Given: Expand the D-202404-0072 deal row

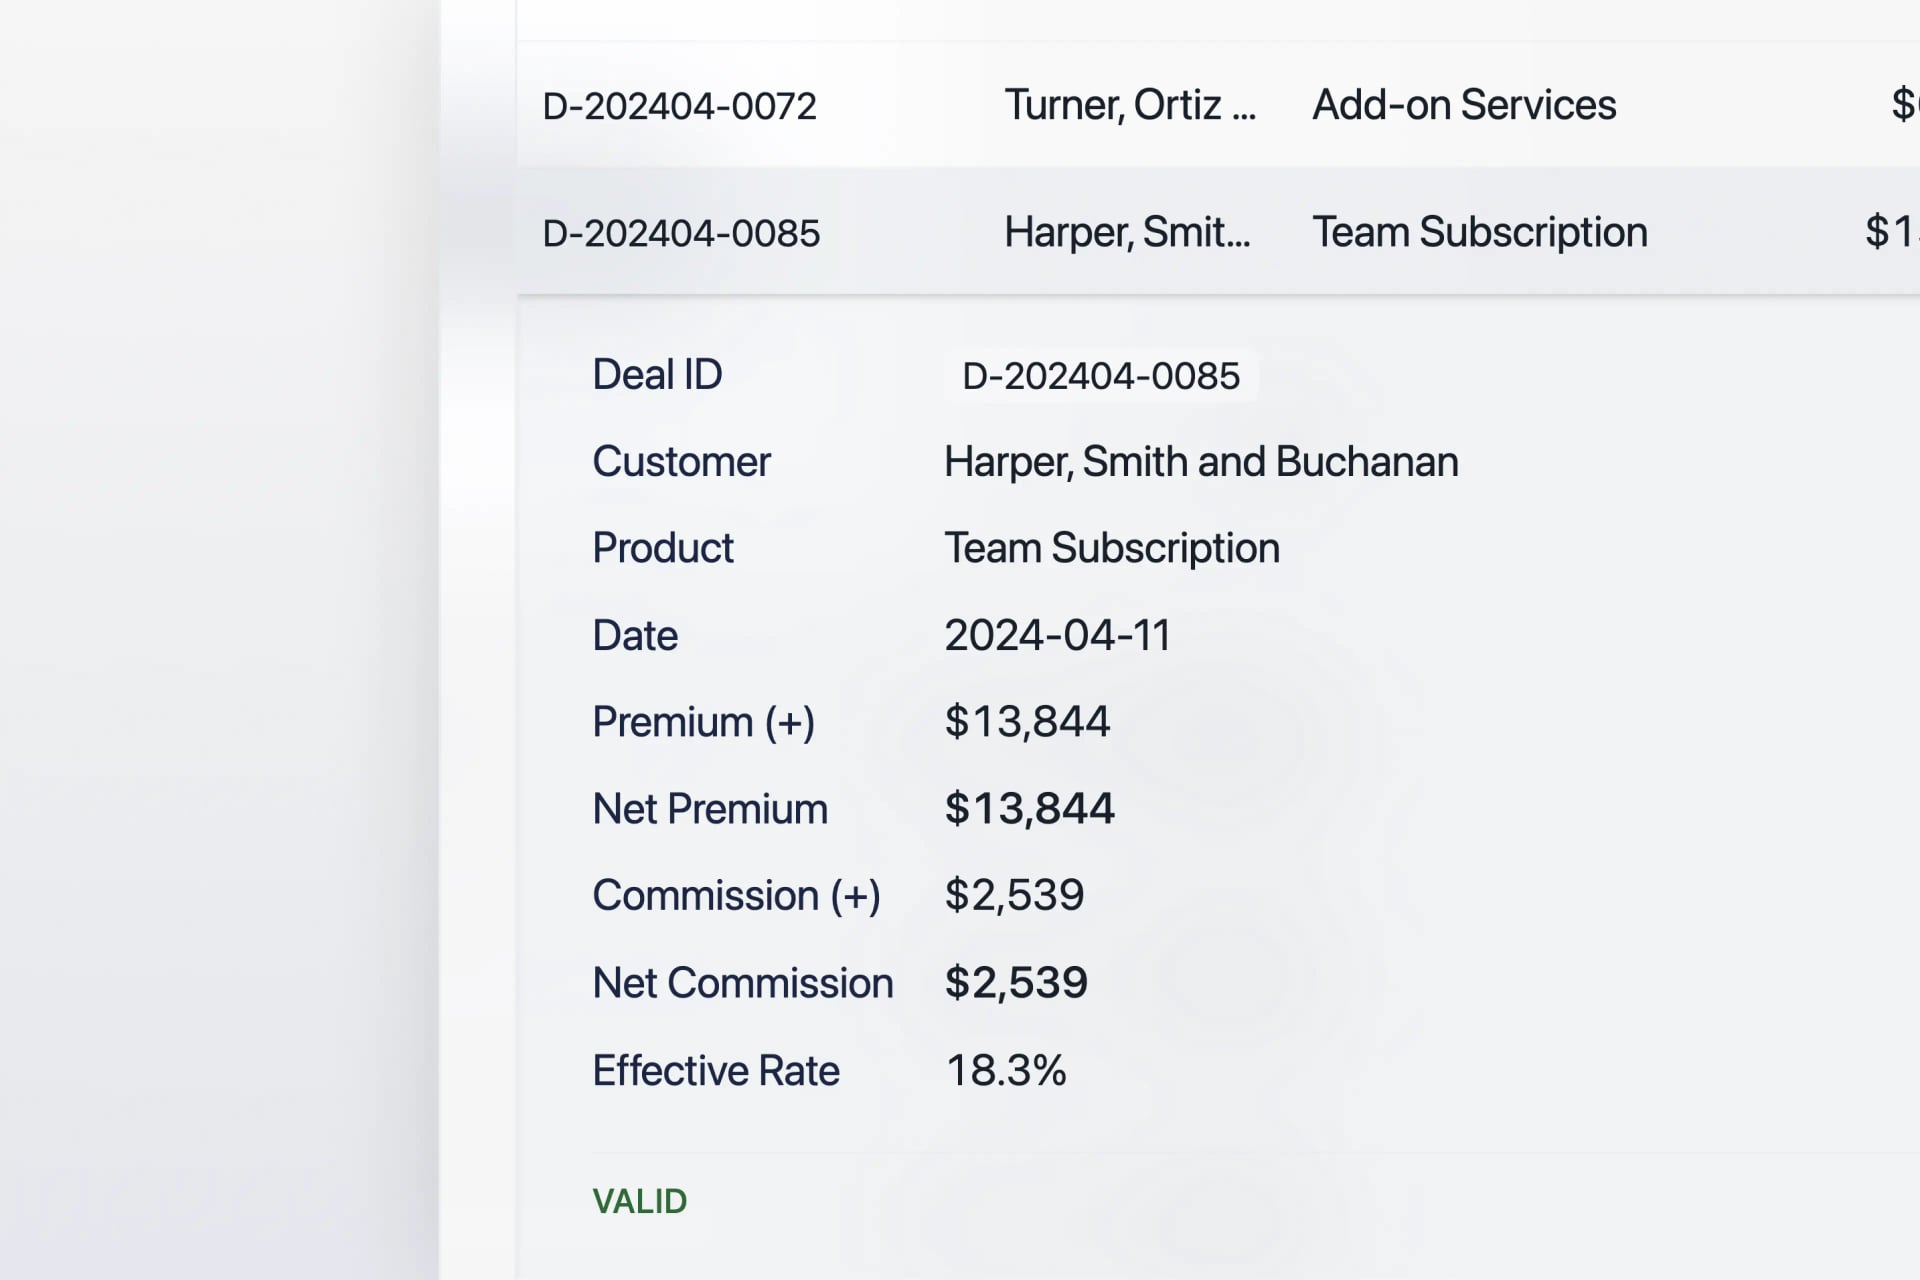Looking at the screenshot, I should tap(683, 104).
